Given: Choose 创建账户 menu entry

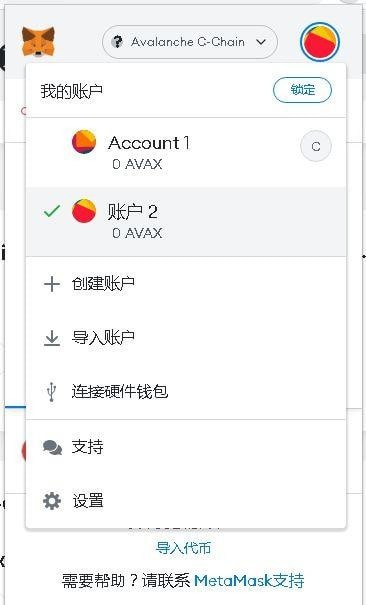Looking at the screenshot, I should pos(186,284).
